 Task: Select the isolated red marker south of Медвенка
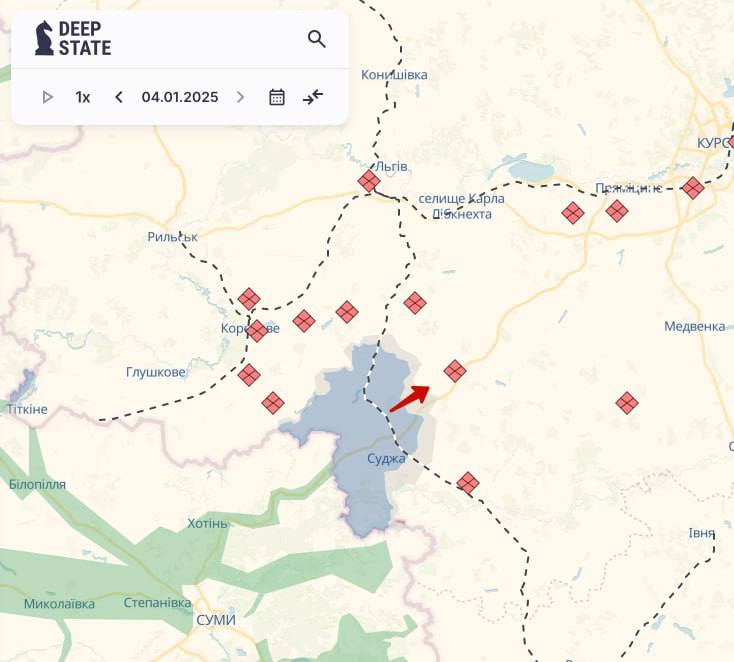pos(627,403)
